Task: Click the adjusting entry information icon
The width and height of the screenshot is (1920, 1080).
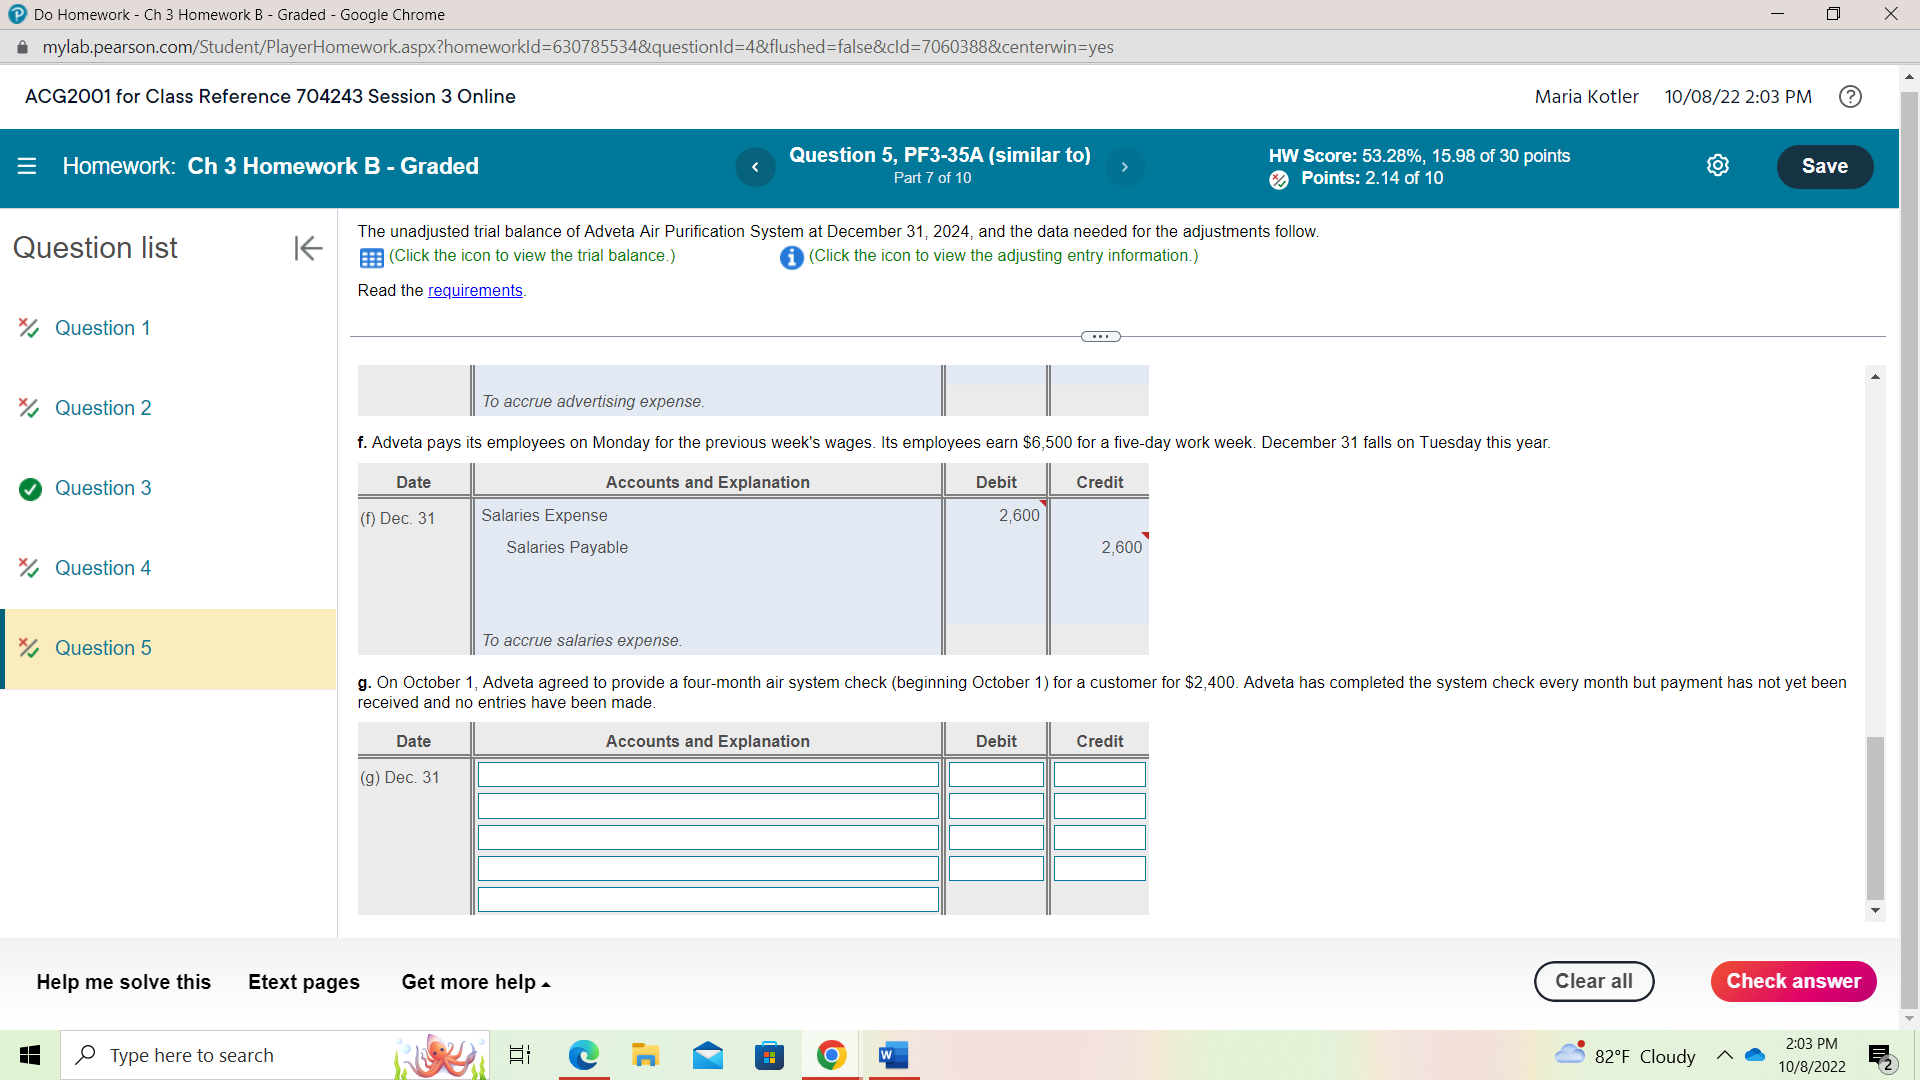Action: 791,257
